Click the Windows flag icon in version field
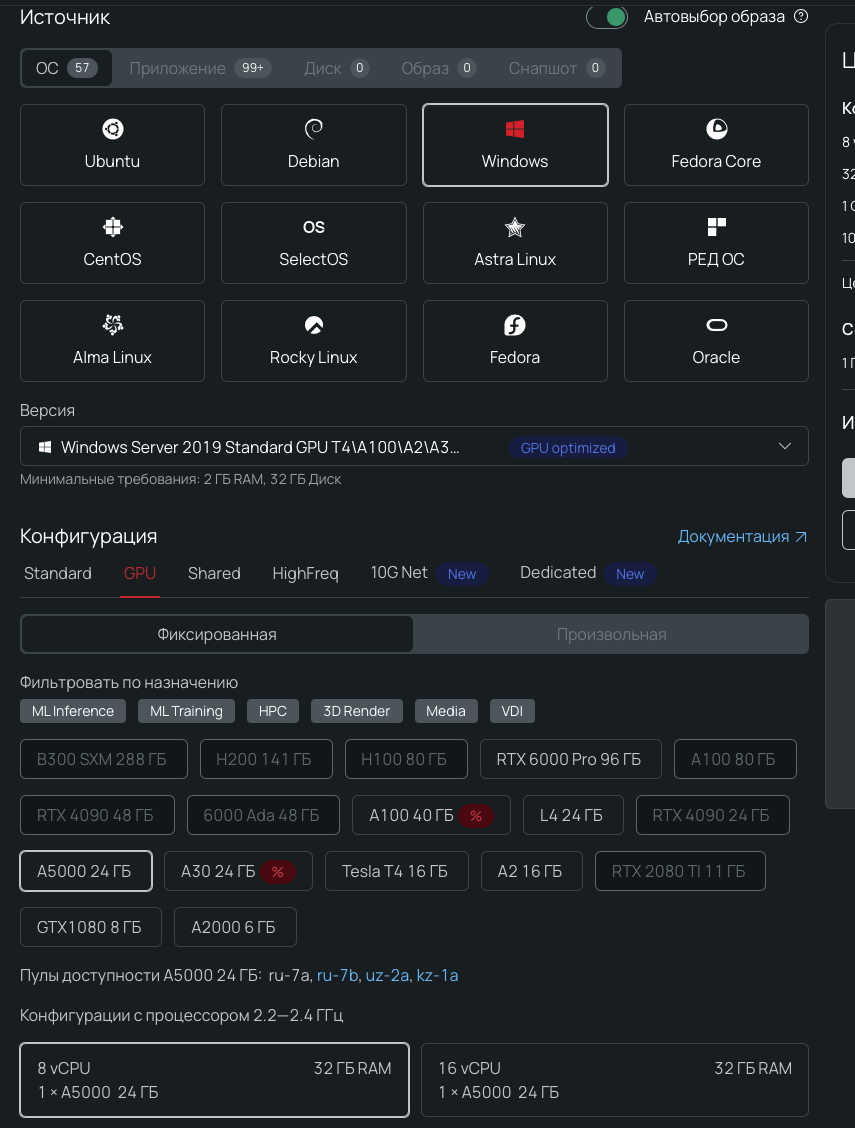Screen dimensions: 855x1128 [45, 447]
